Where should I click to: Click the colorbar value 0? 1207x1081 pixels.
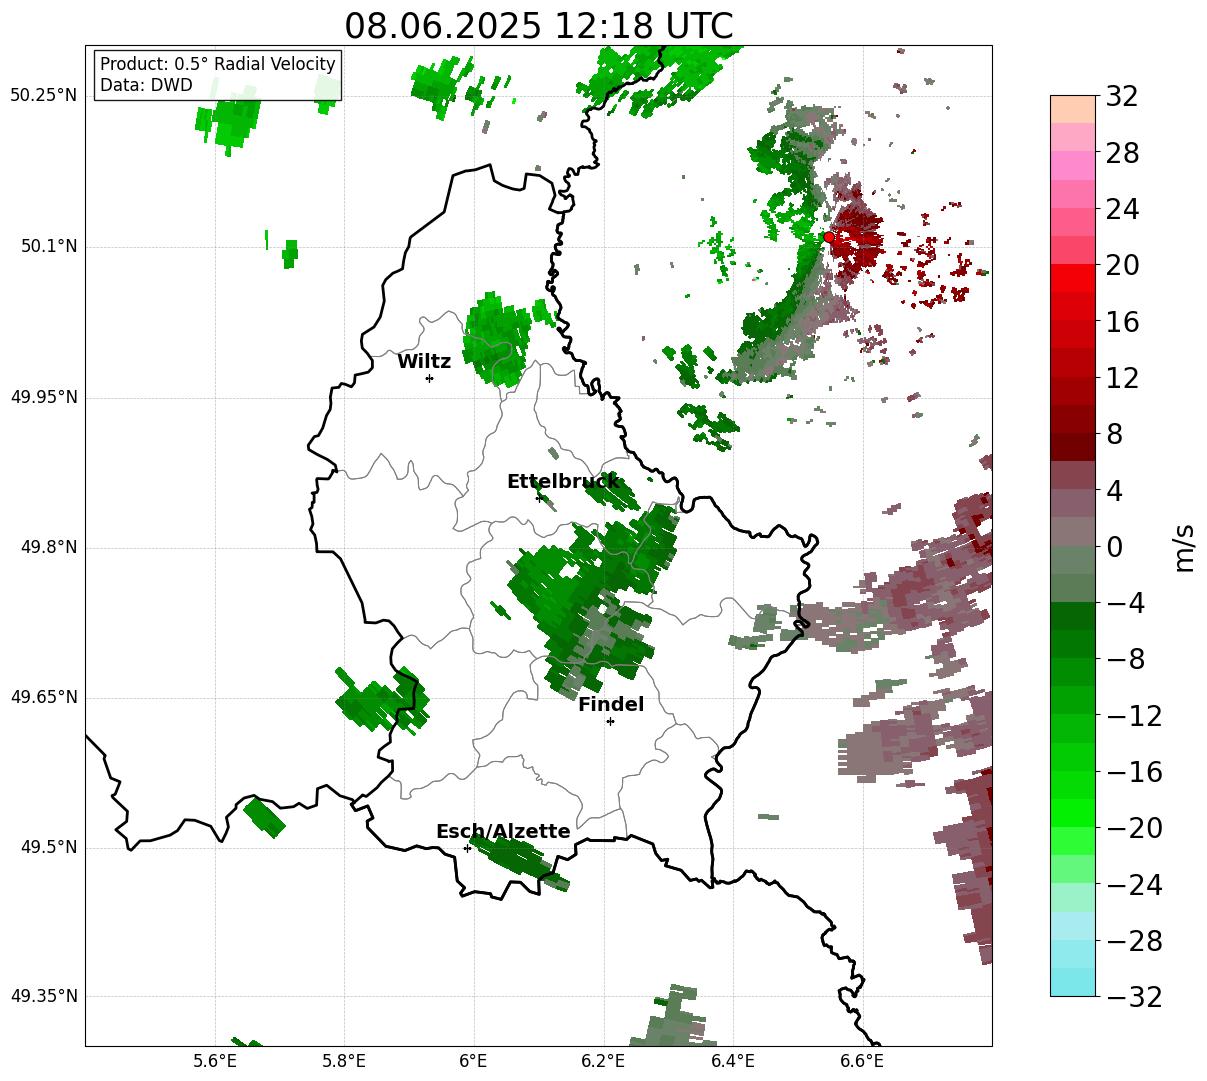[x=1114, y=547]
